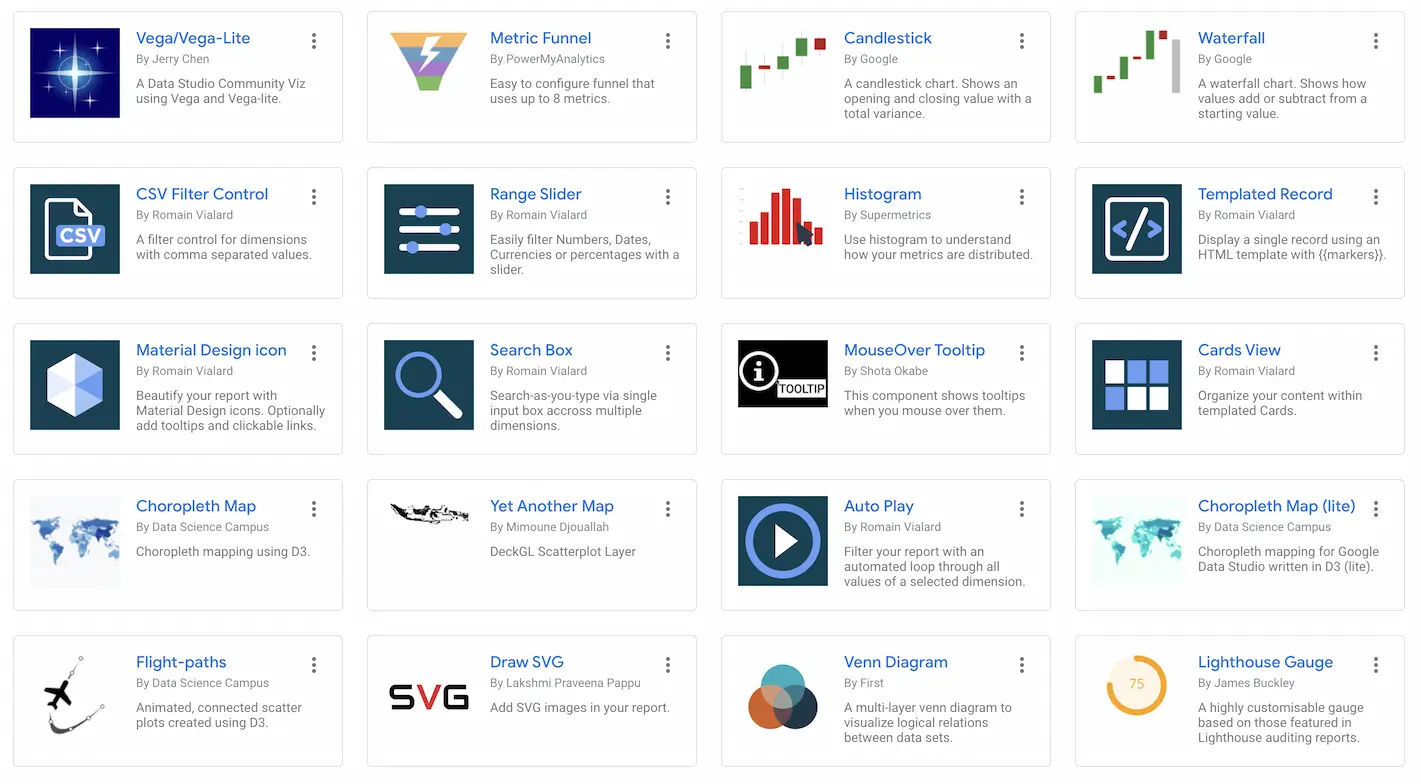The height and width of the screenshot is (784, 1421).
Task: Click the Auto Play circle icon
Action: tap(783, 541)
